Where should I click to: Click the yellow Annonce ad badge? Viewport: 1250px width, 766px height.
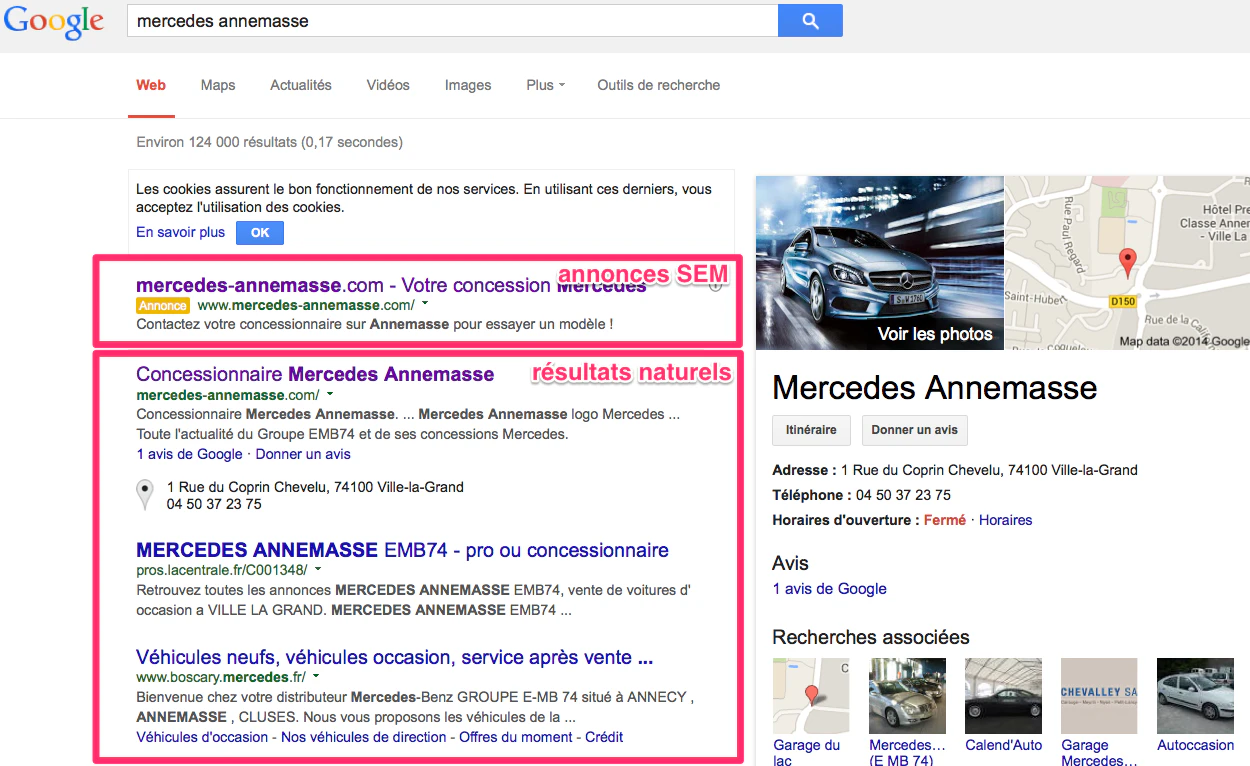(162, 306)
